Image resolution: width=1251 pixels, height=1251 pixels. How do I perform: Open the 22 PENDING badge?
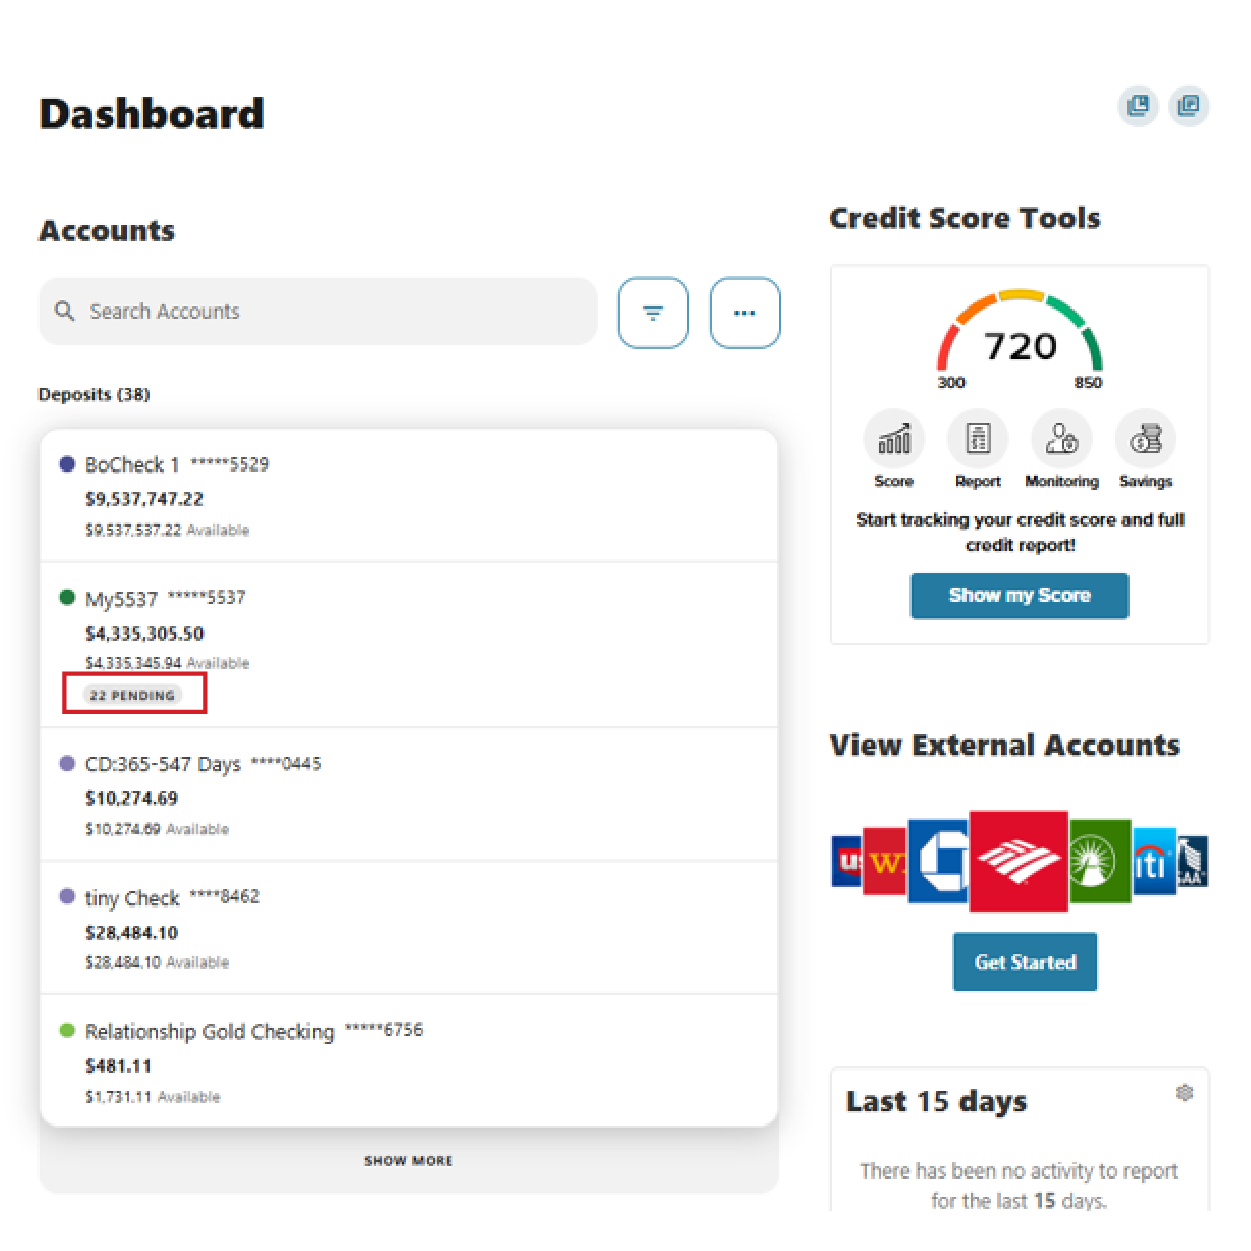[x=132, y=695]
